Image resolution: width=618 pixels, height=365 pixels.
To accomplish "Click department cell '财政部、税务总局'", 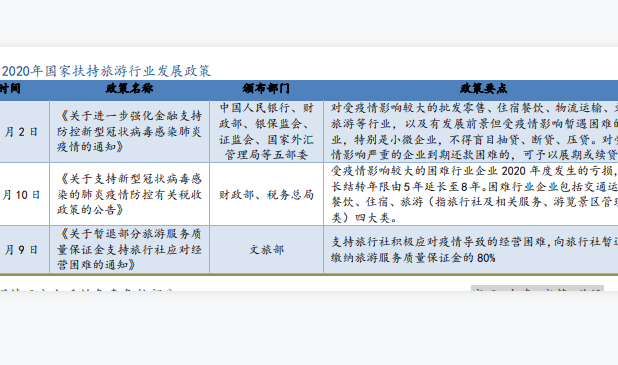I will [x=266, y=194].
